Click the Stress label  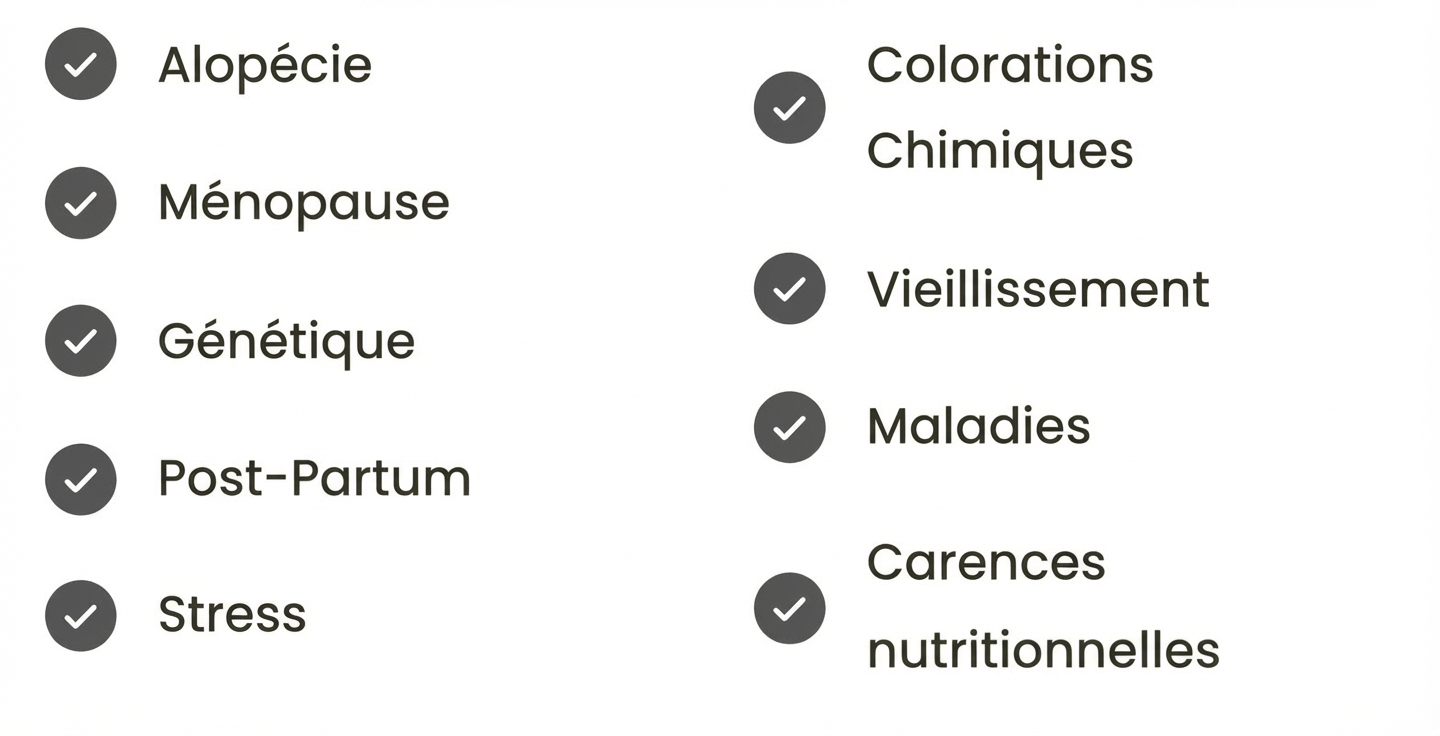pyautogui.click(x=232, y=615)
